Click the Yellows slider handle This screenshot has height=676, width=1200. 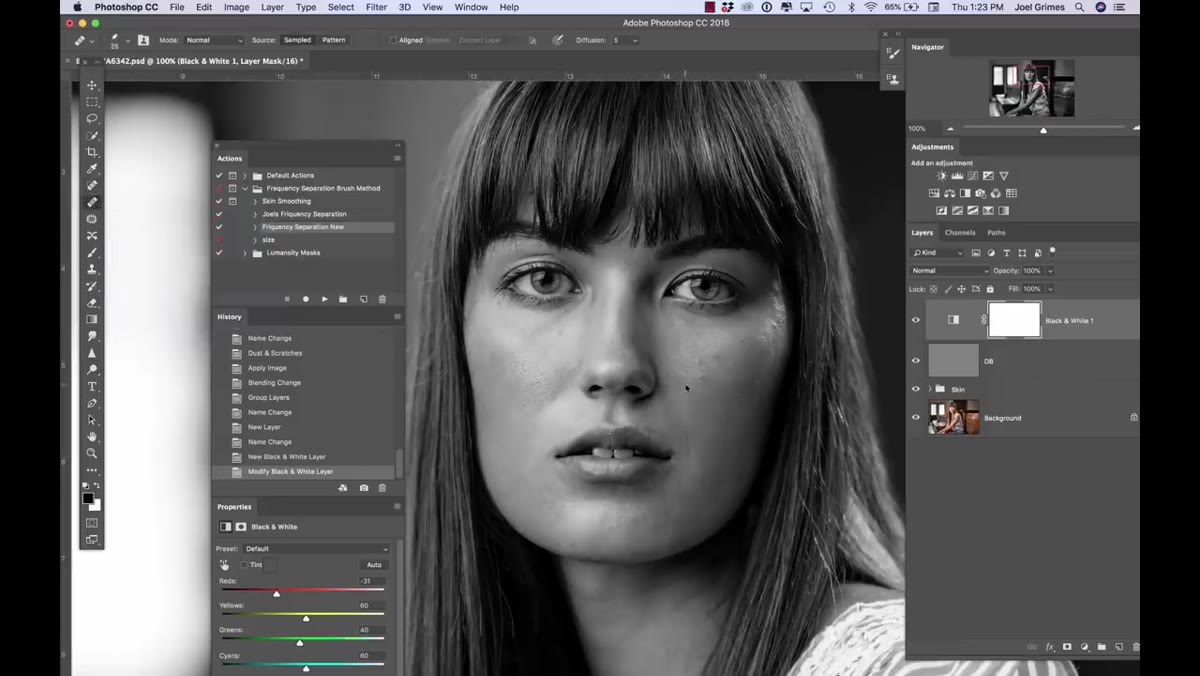306,619
